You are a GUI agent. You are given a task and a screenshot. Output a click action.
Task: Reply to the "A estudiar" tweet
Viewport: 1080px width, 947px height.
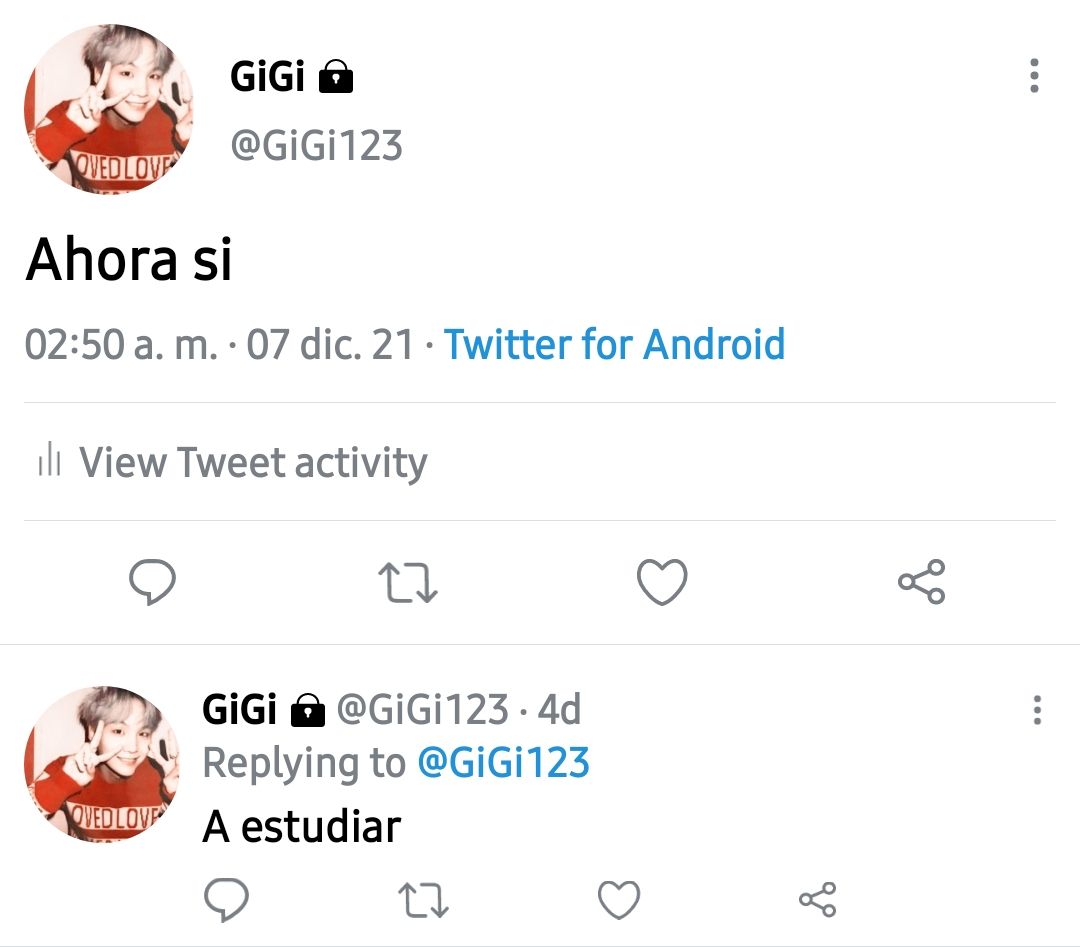tap(227, 899)
